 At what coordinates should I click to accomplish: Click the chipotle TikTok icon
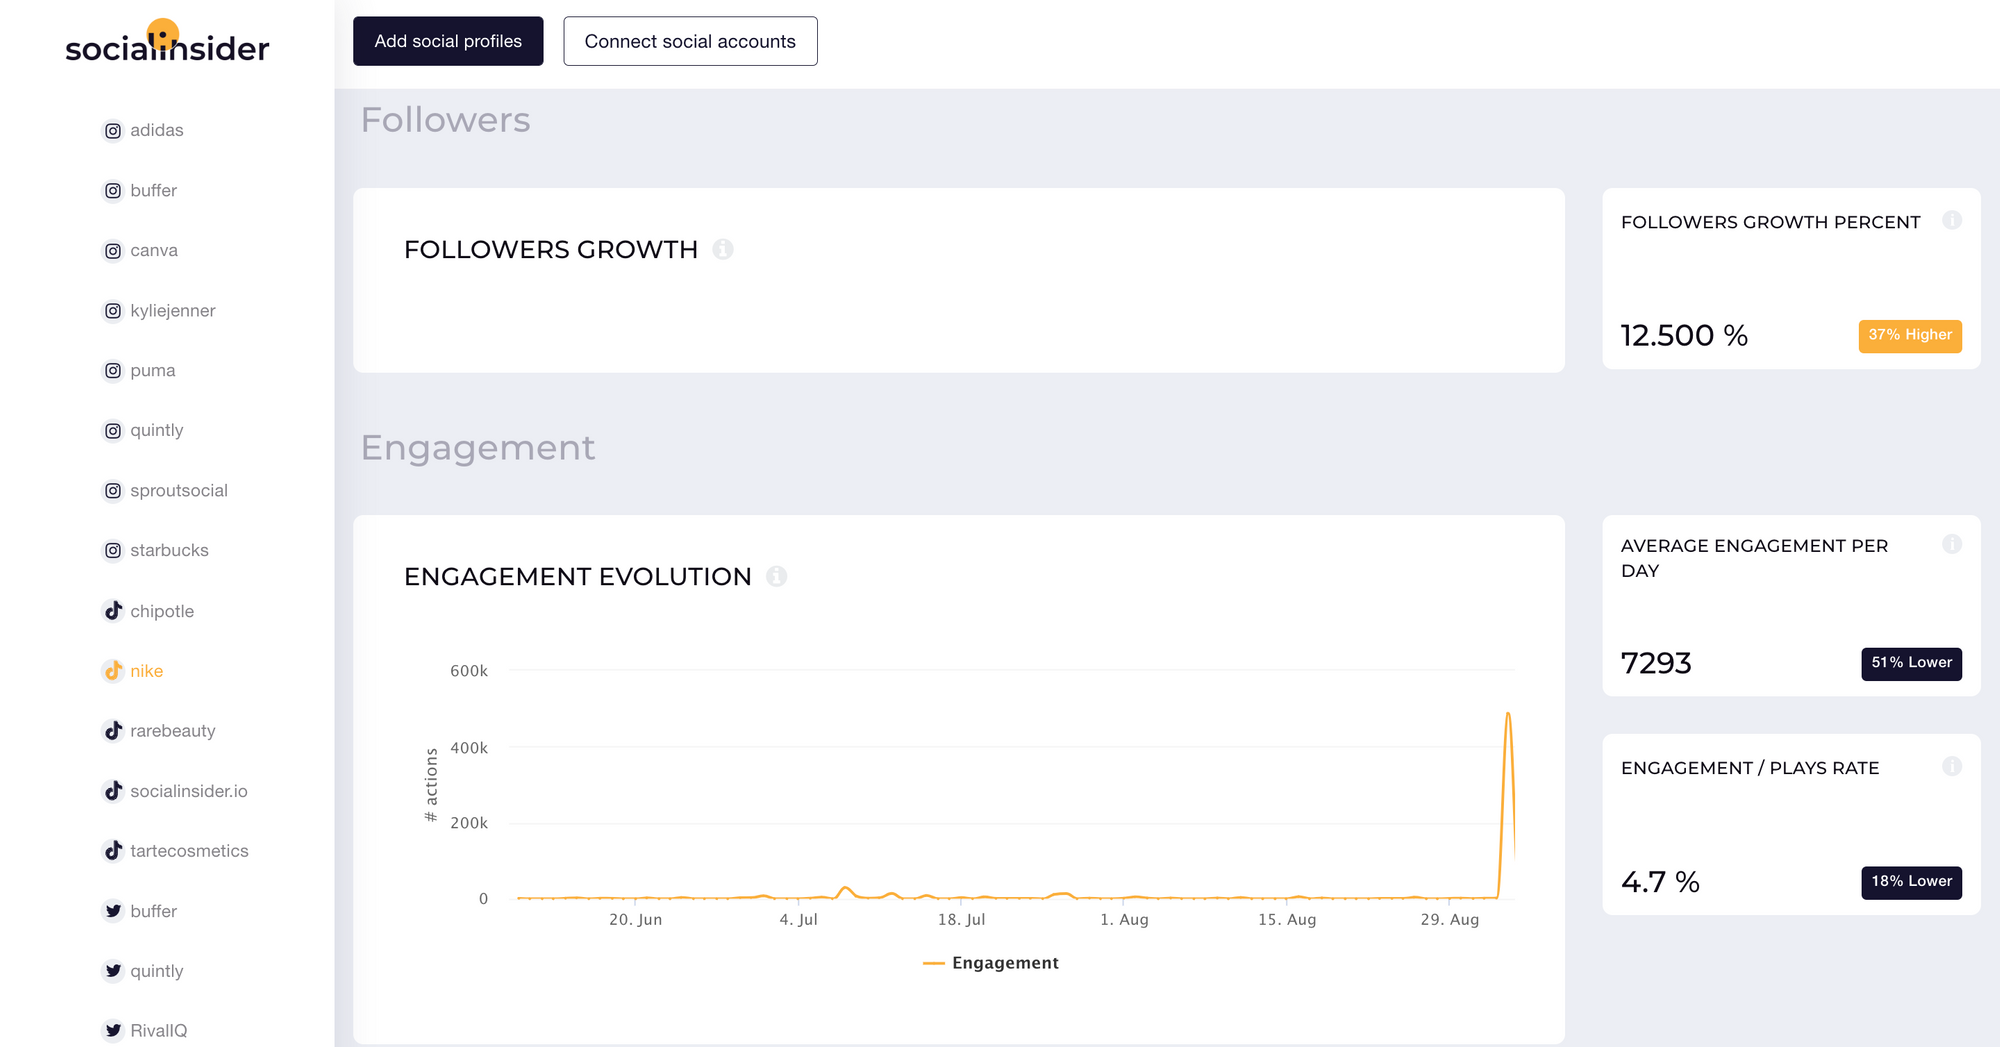tap(113, 611)
